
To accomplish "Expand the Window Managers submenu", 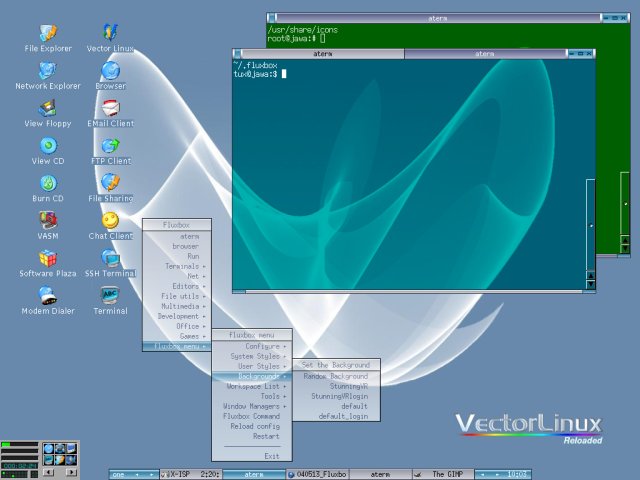I will [252, 406].
